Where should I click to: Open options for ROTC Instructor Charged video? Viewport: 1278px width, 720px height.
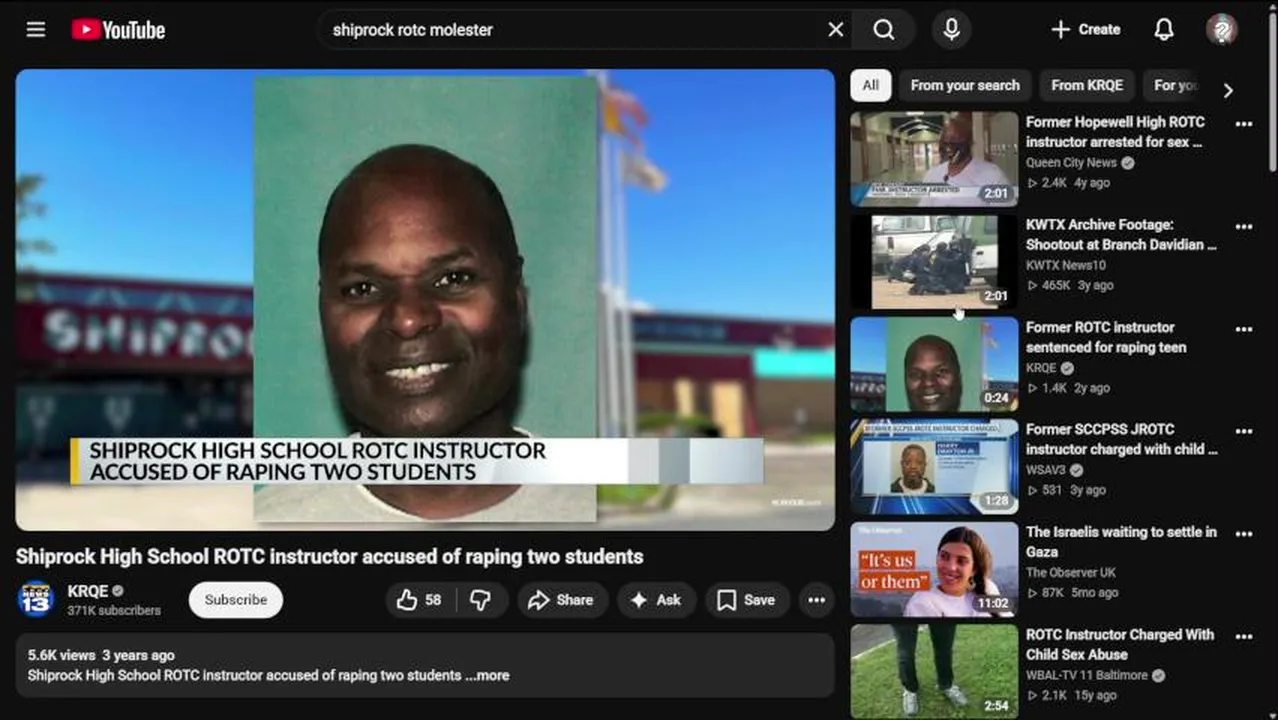pyautogui.click(x=1244, y=636)
